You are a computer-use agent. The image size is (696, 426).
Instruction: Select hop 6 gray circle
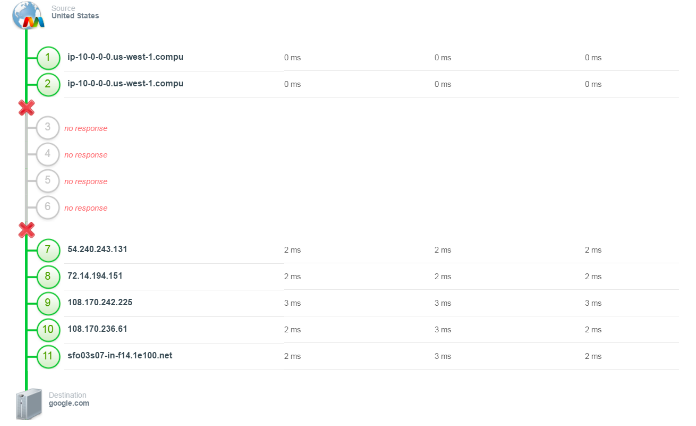click(x=47, y=207)
